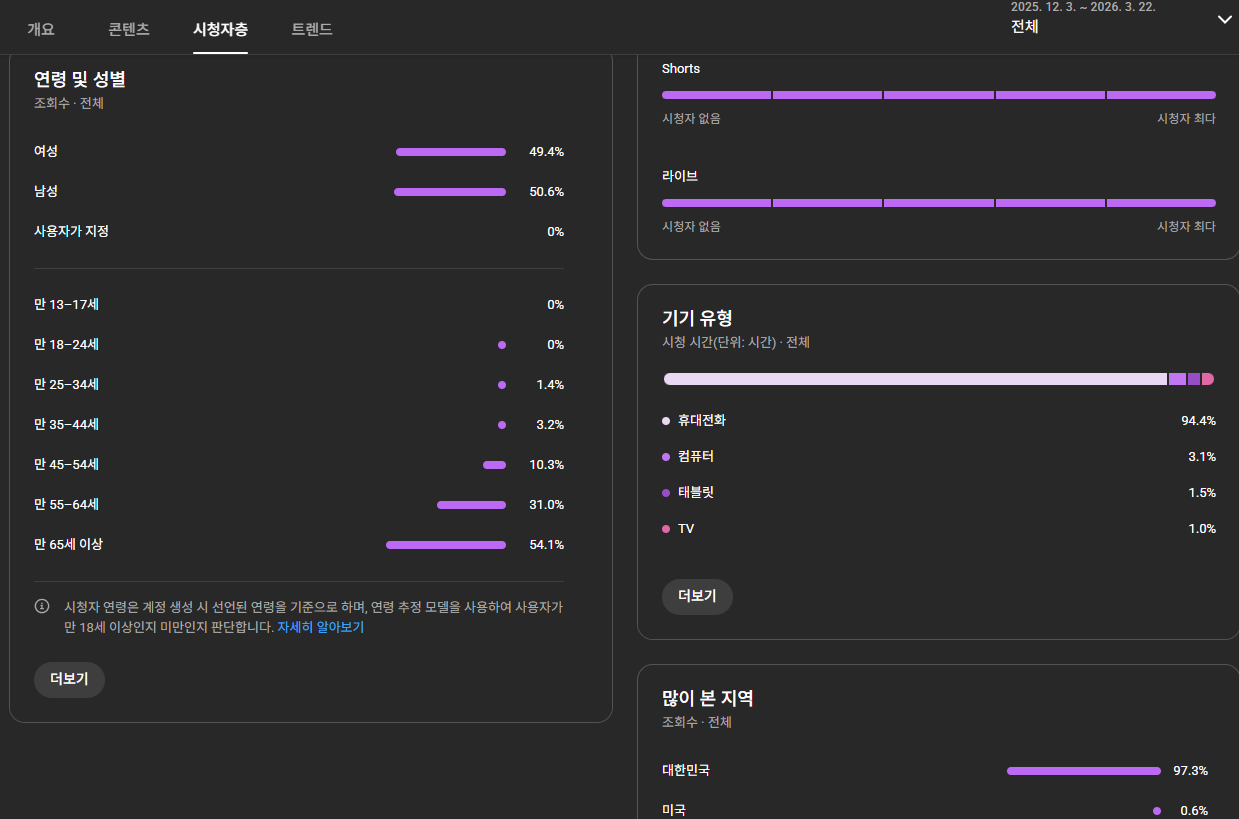Open the 자세히 알아보기 link

pyautogui.click(x=320, y=628)
